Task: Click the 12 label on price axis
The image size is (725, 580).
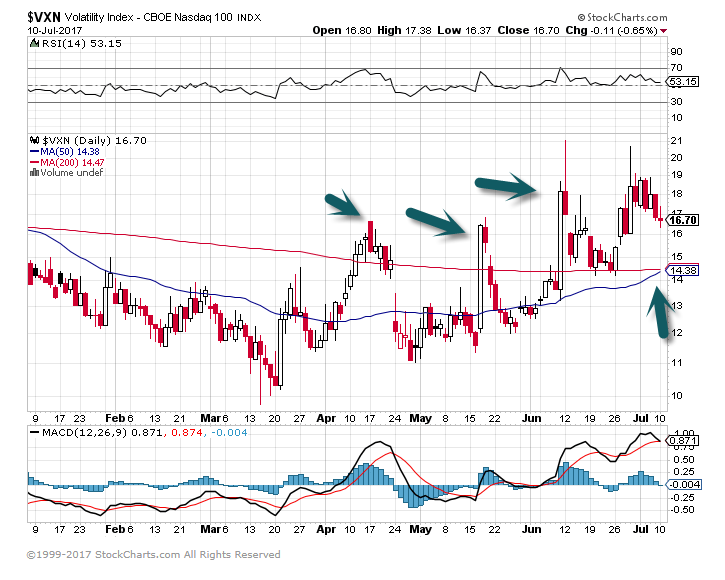Action: coord(676,333)
